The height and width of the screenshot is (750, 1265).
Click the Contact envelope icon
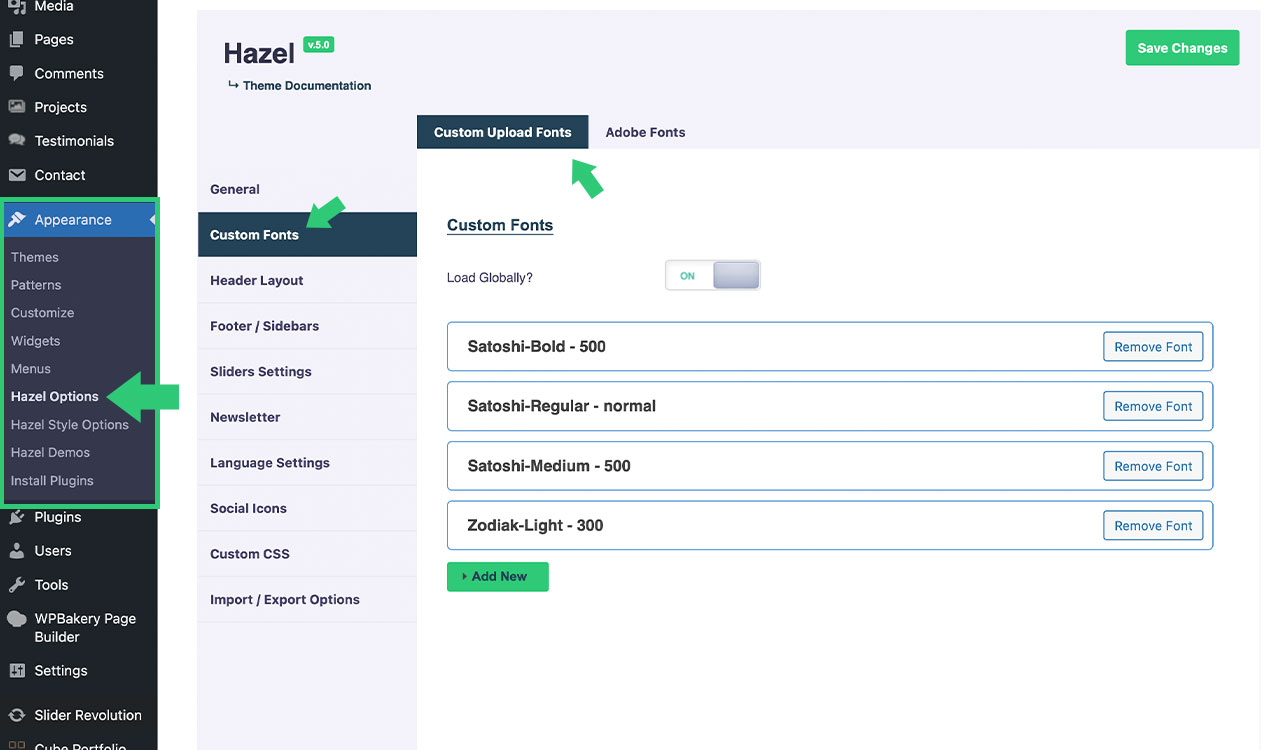[x=17, y=175]
